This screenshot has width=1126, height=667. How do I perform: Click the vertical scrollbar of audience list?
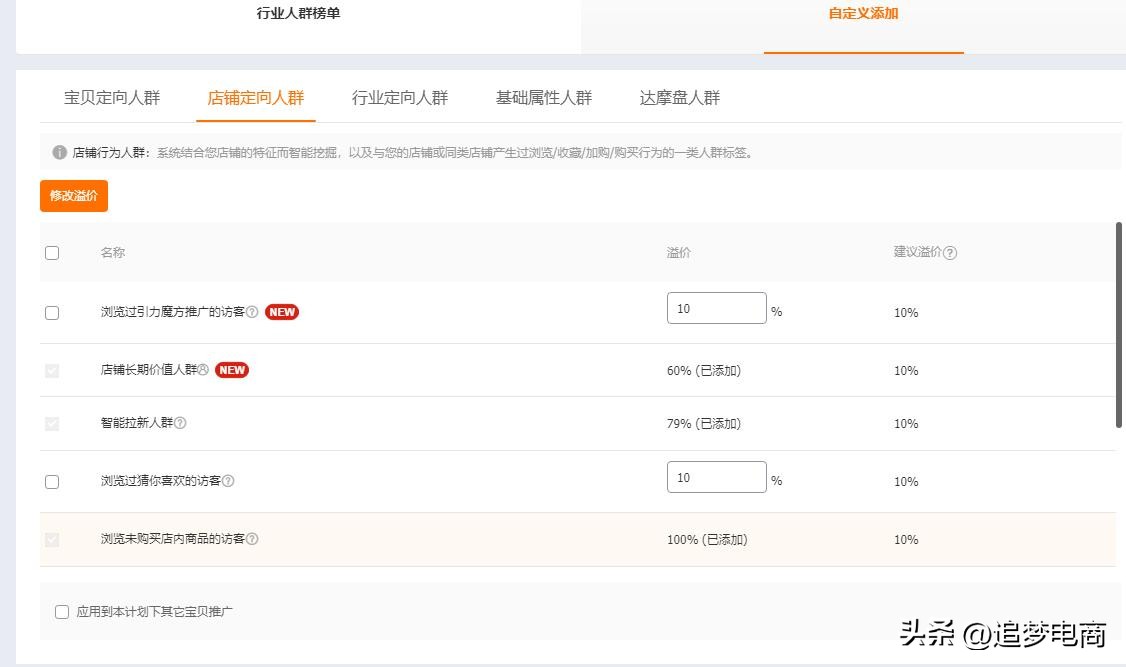coord(1119,325)
